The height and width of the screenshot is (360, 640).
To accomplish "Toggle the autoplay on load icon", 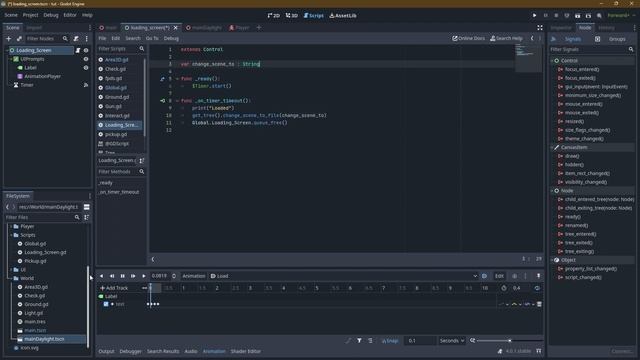I will (484, 276).
